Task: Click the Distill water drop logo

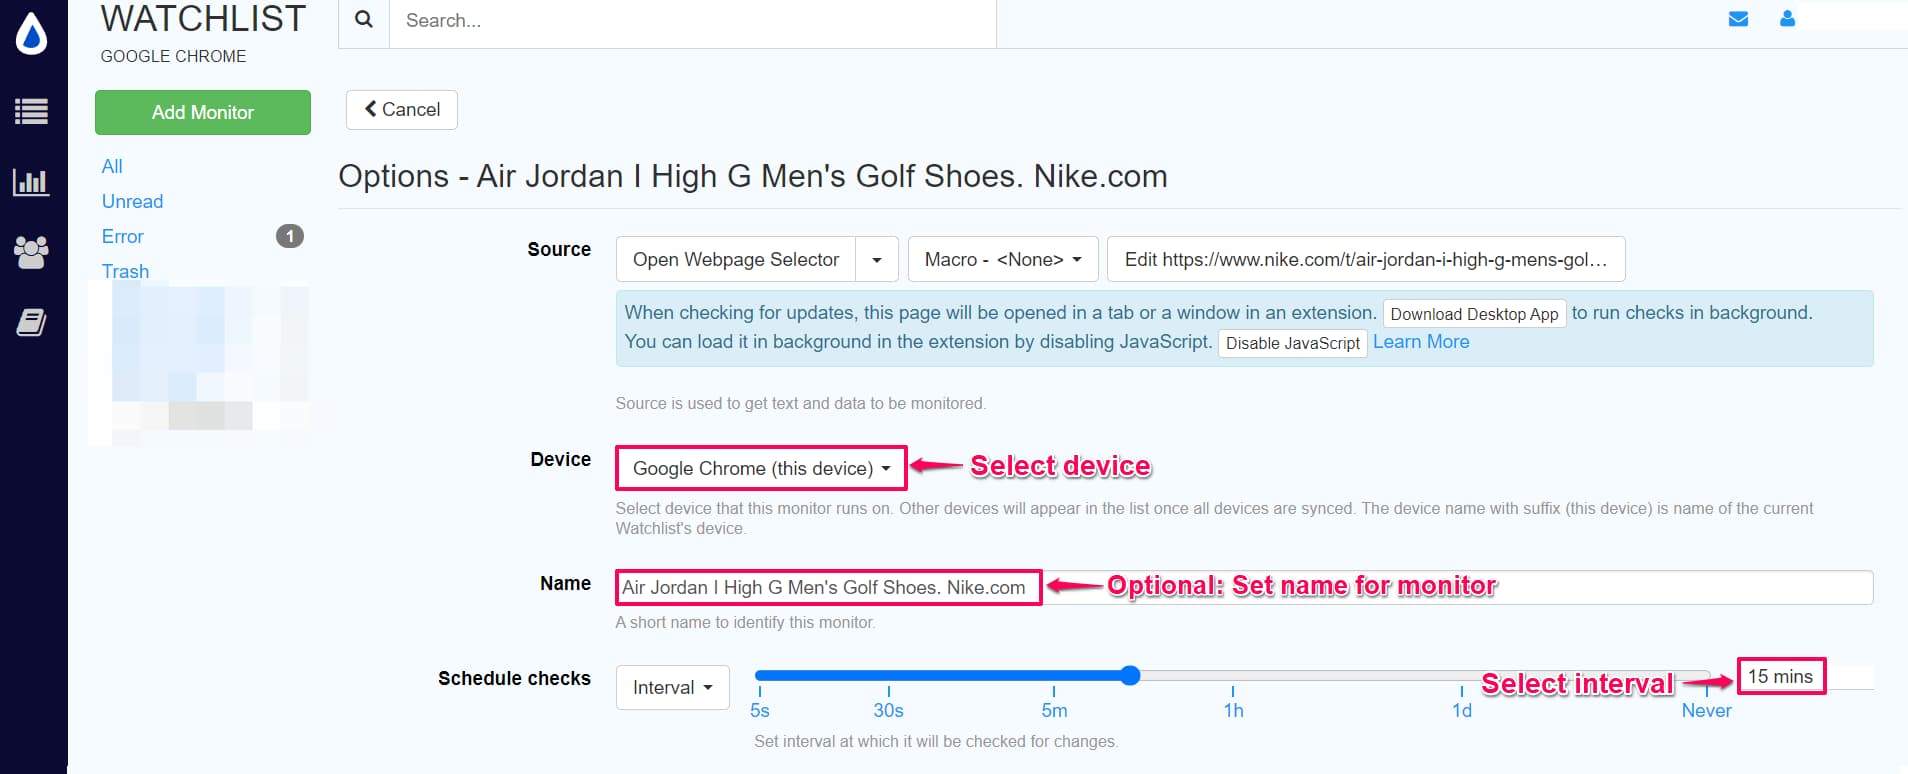Action: (32, 34)
